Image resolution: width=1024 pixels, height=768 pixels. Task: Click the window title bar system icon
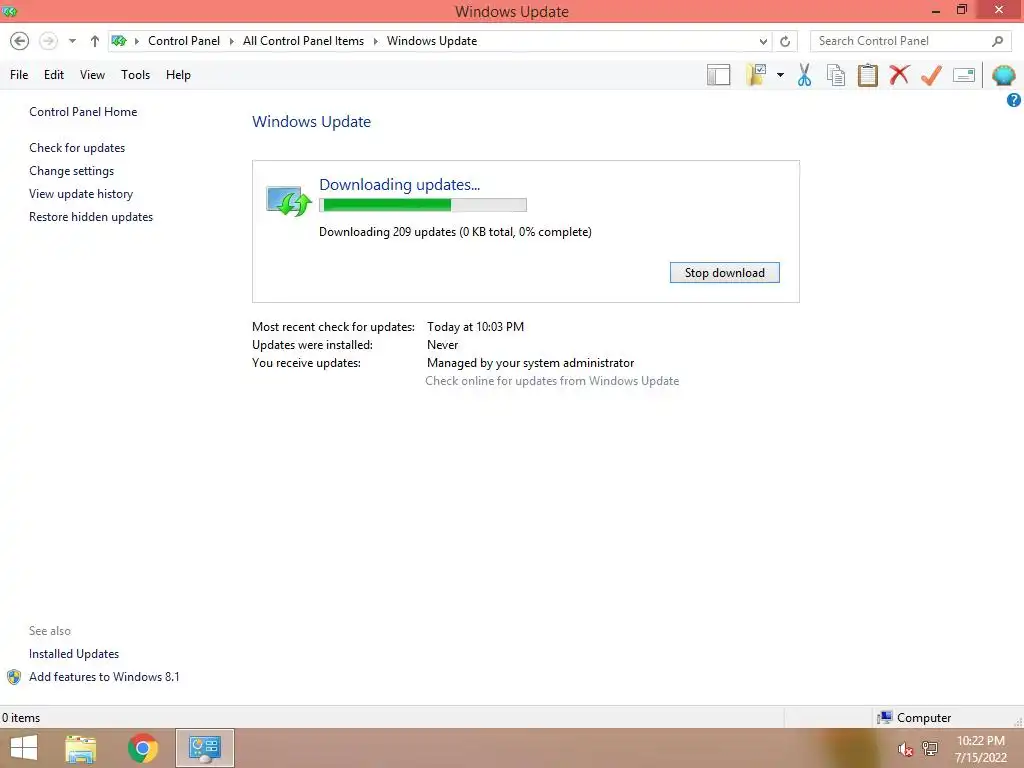[9, 11]
